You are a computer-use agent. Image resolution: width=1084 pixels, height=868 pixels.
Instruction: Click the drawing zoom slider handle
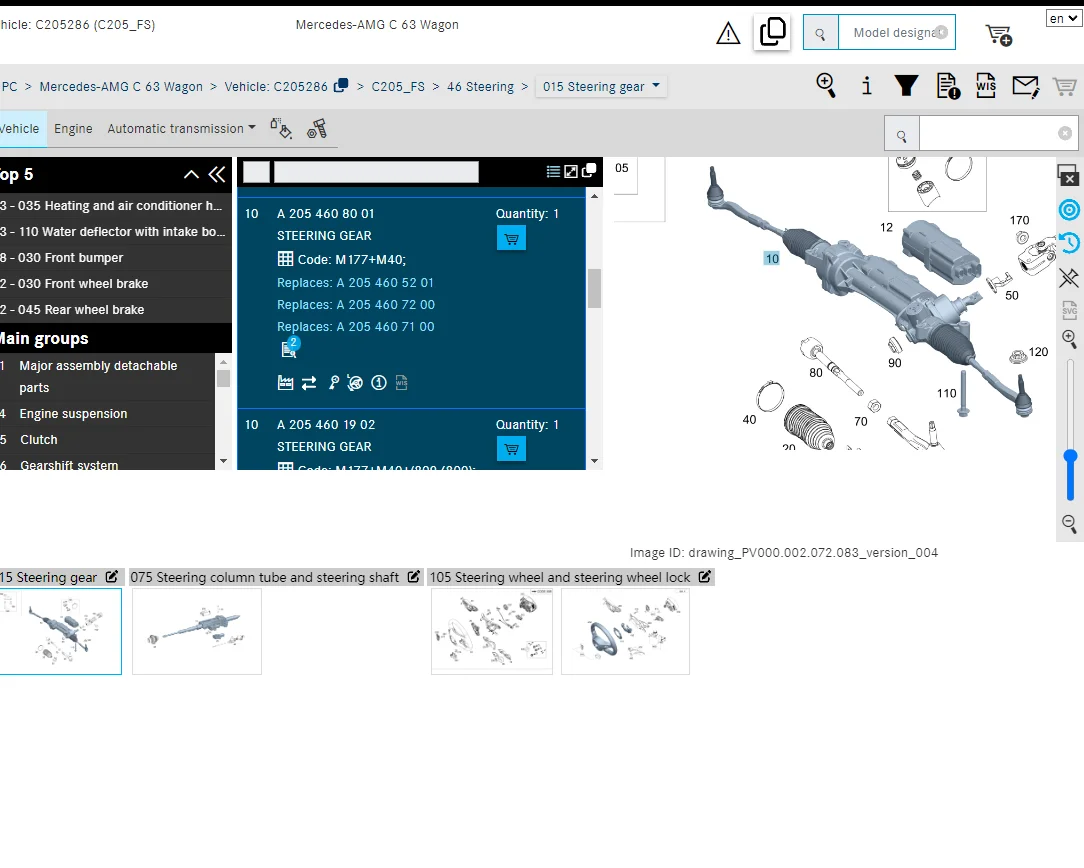[x=1070, y=457]
